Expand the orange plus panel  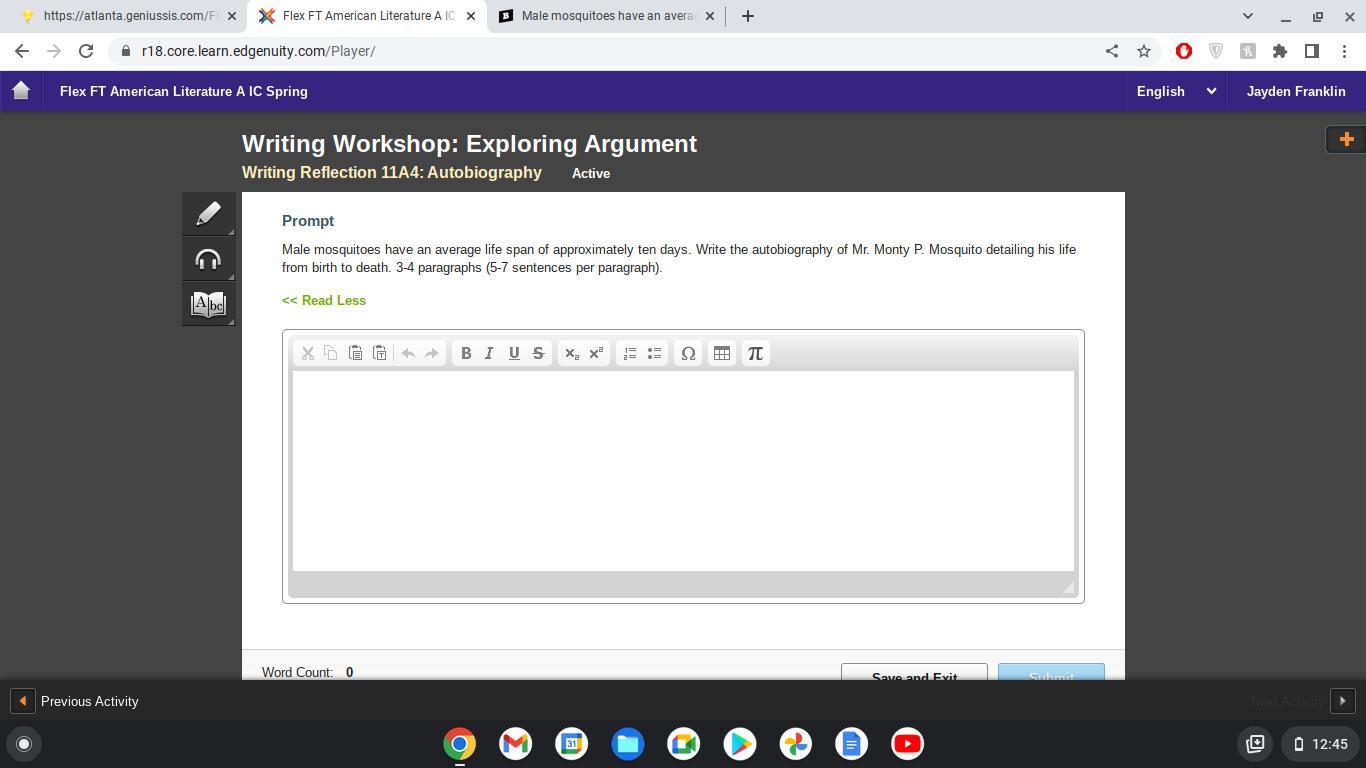pyautogui.click(x=1345, y=139)
